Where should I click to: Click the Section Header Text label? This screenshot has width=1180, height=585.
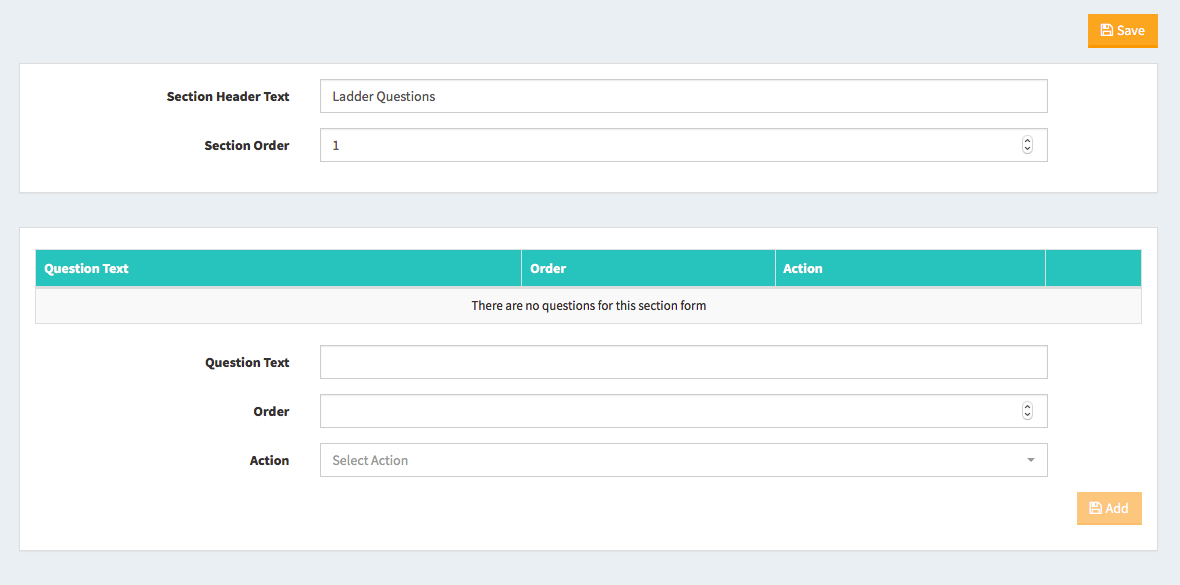(228, 96)
